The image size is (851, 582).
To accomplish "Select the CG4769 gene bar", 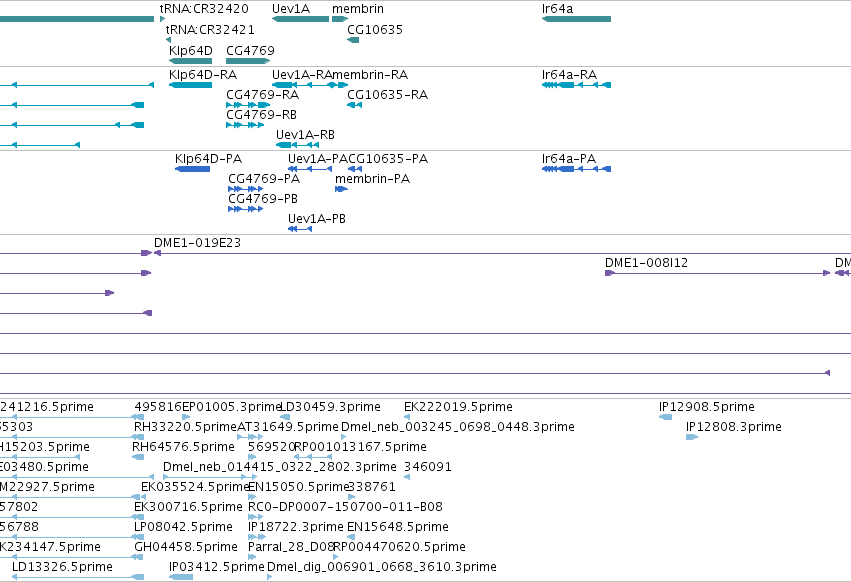I will tap(247, 61).
